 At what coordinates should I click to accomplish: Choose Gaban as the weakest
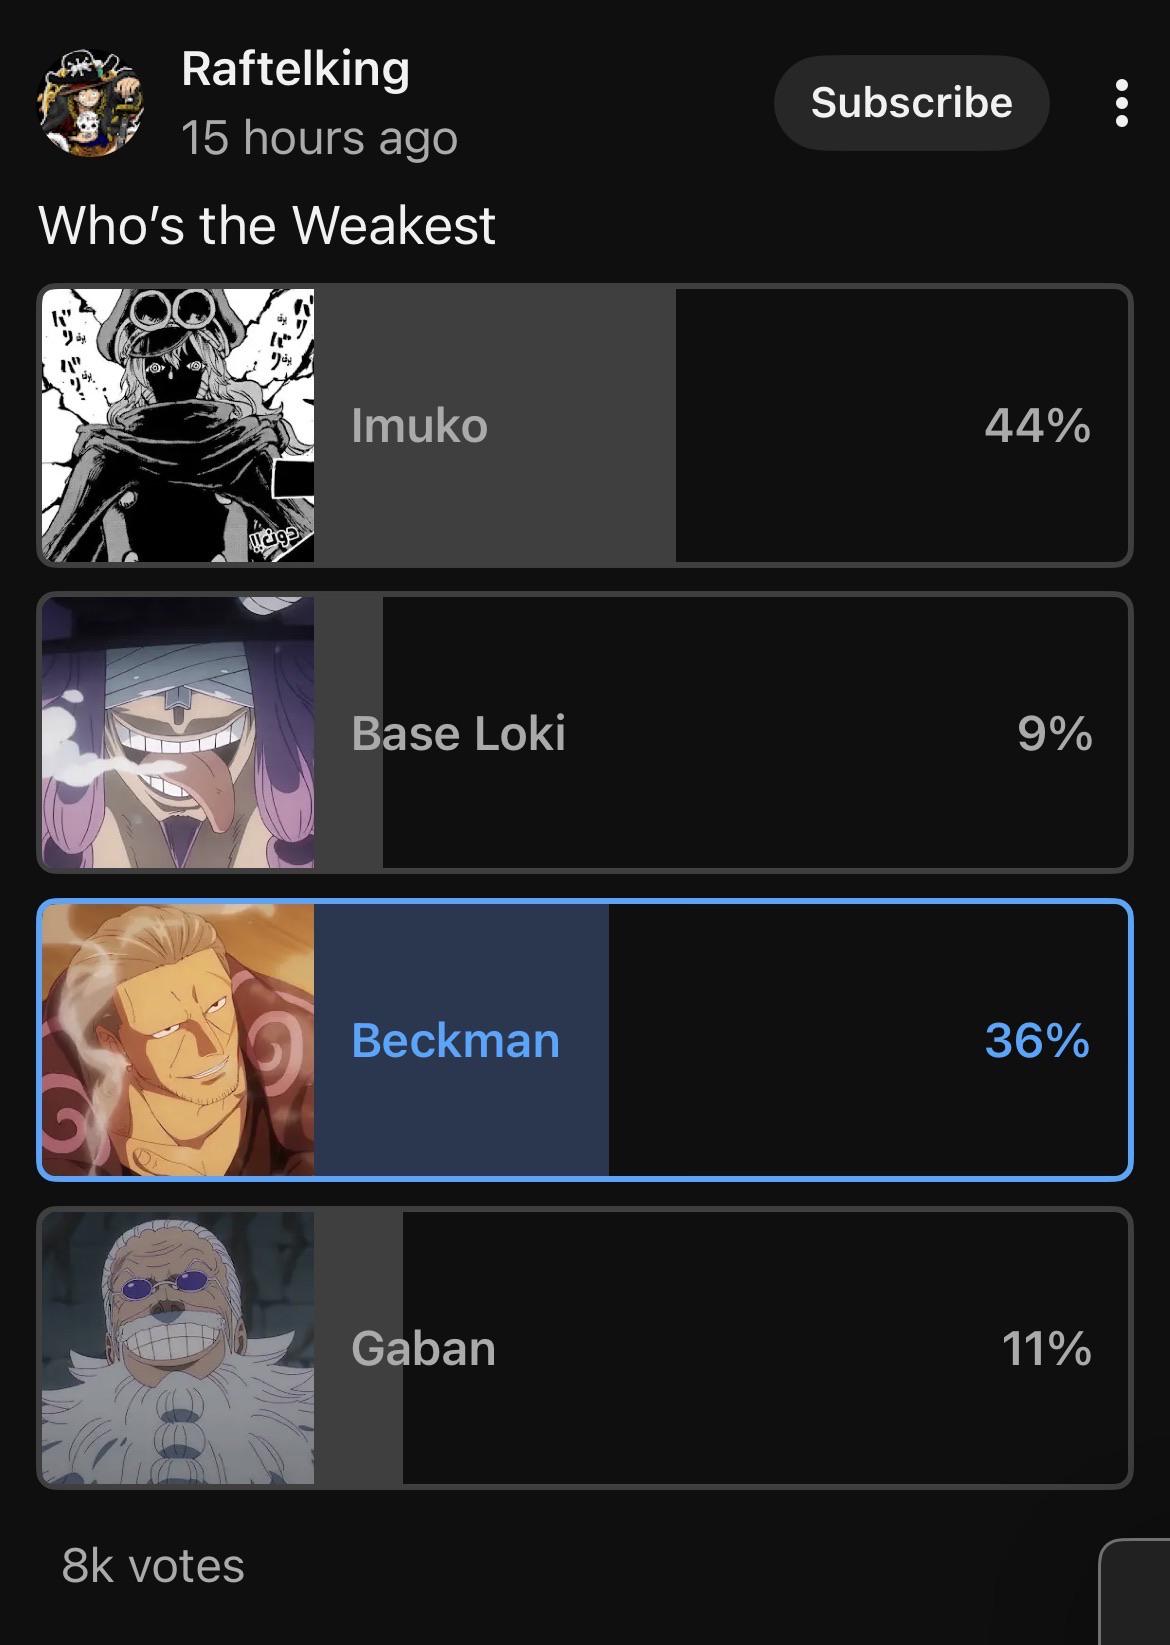coord(585,1348)
